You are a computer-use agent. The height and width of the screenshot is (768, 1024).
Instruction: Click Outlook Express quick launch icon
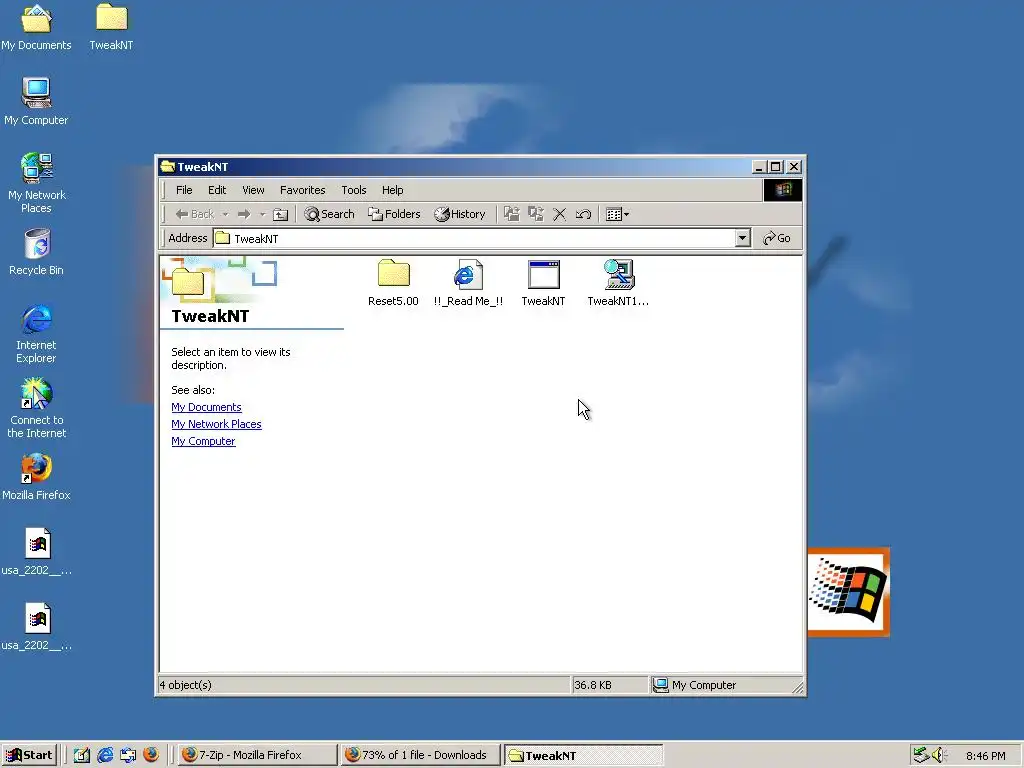(128, 755)
